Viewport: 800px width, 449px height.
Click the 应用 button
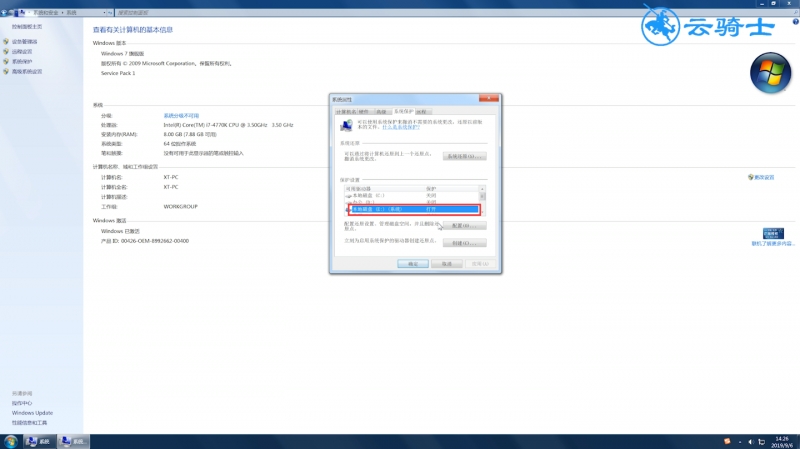point(480,264)
